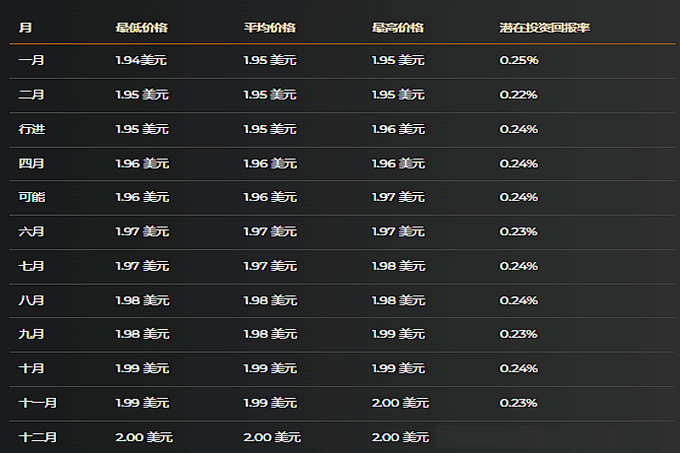Image resolution: width=680 pixels, height=453 pixels.
Task: Click the 十月 row label
Action: click(31, 369)
